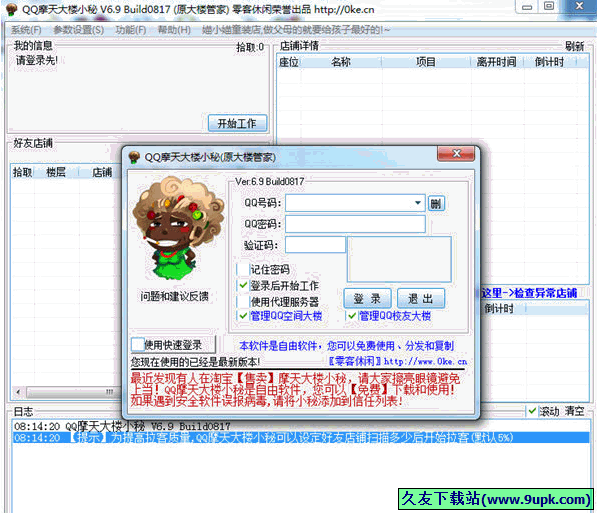This screenshot has width=597, height=513.
Task: Click the 退出 exit button
Action: (x=420, y=299)
